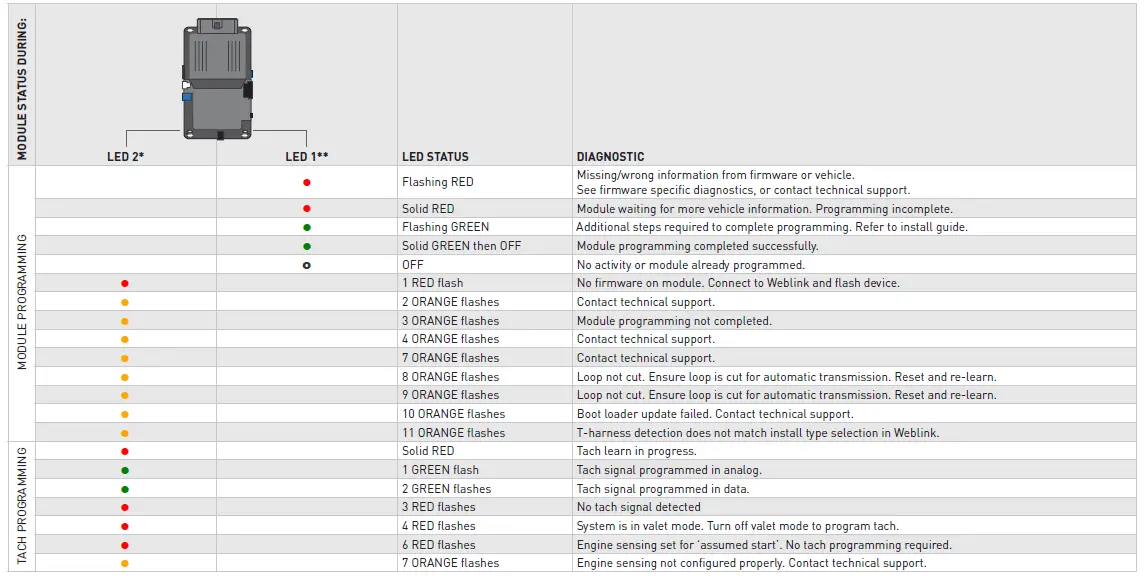Select the LED STATUS column header
Image resolution: width=1144 pixels, height=576 pixels.
click(x=435, y=157)
